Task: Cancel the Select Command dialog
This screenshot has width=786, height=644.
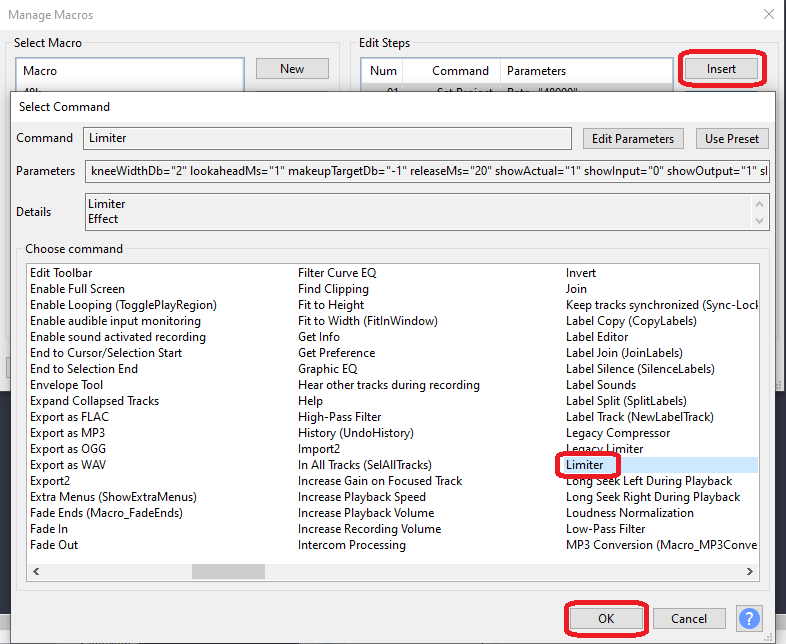Action: [x=689, y=619]
